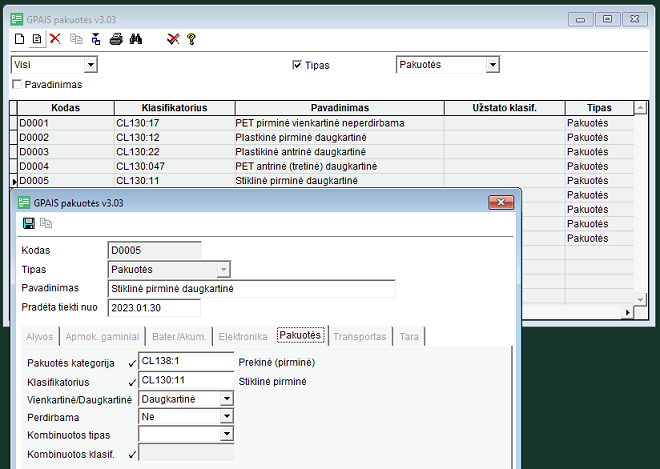Click 'Plastikinė antrinė daugkartinė' cell

340,152
